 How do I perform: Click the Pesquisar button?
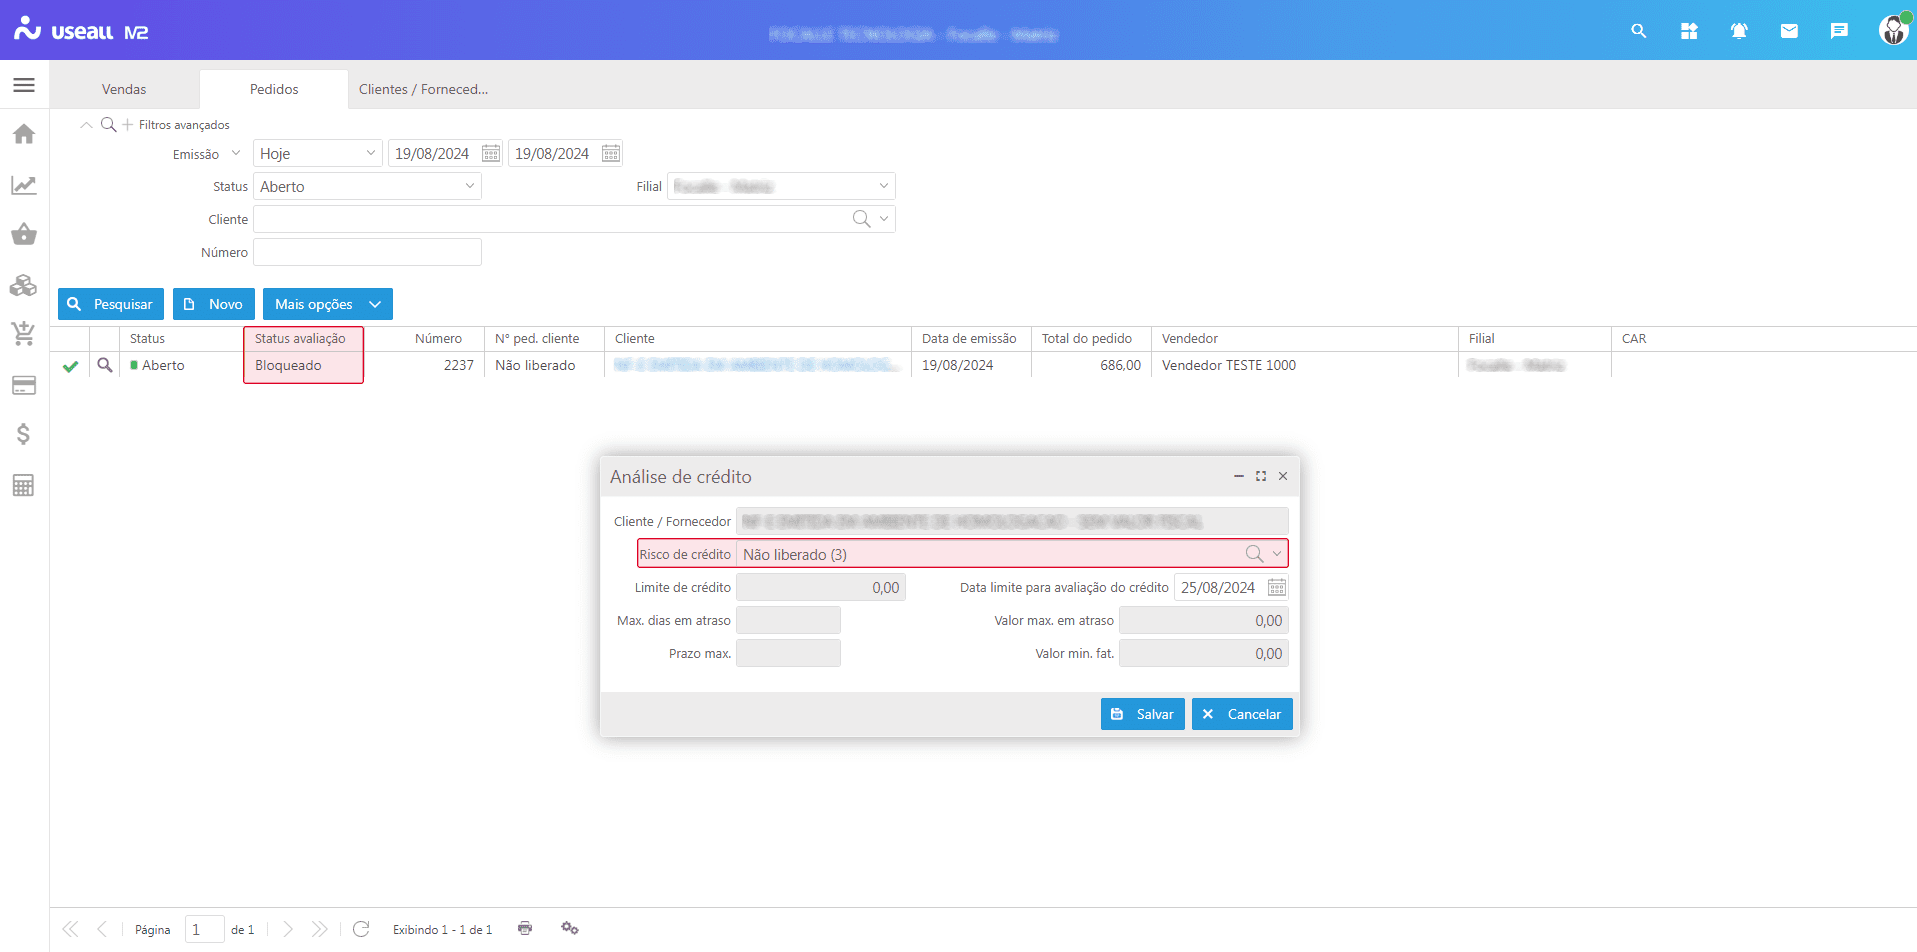111,304
